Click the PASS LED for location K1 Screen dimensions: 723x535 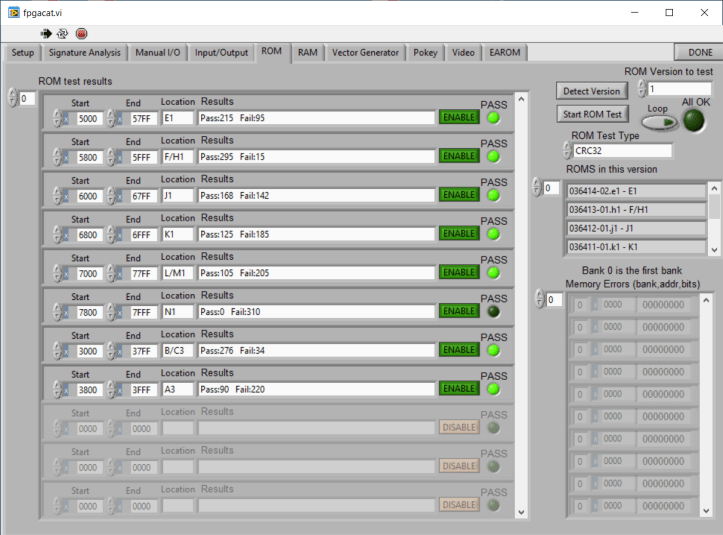pos(493,234)
